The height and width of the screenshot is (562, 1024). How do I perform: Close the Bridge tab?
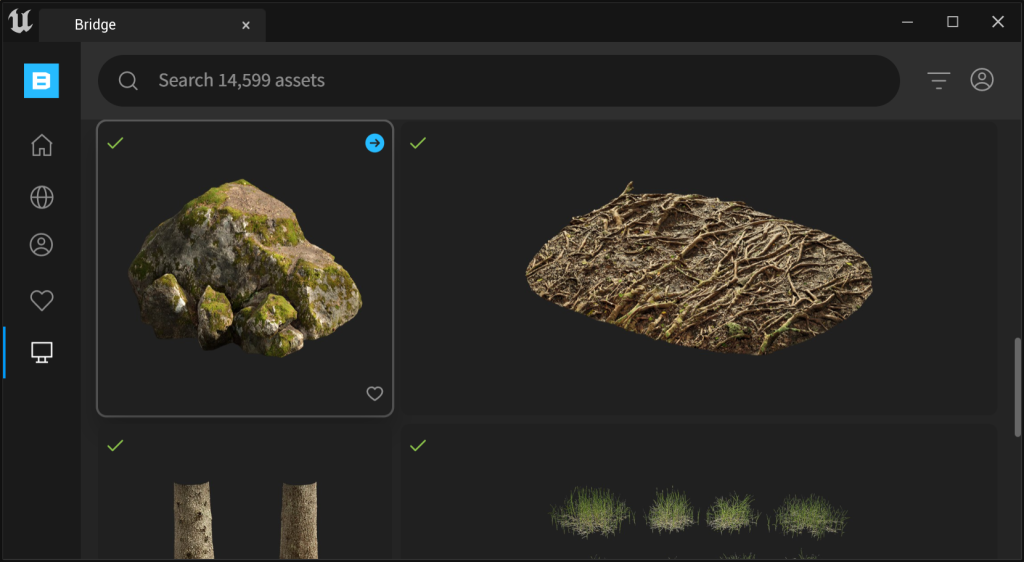246,25
